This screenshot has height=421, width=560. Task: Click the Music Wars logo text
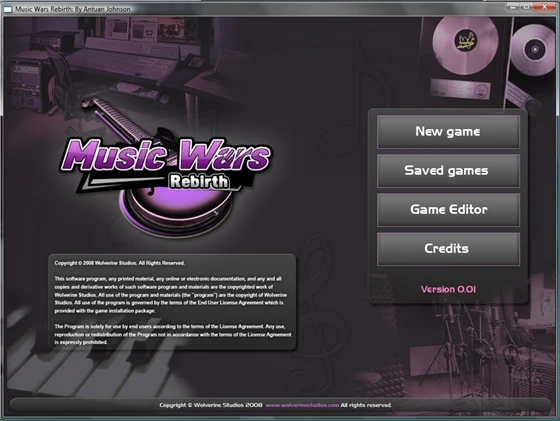click(166, 155)
